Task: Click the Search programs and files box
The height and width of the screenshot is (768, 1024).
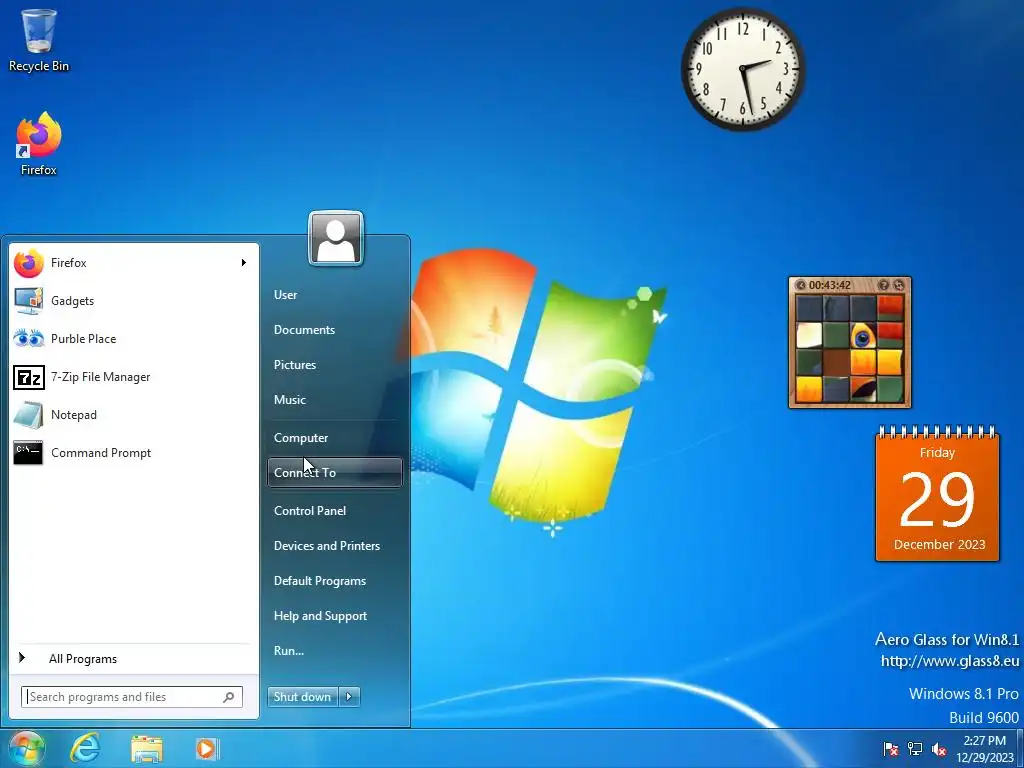Action: coord(131,697)
